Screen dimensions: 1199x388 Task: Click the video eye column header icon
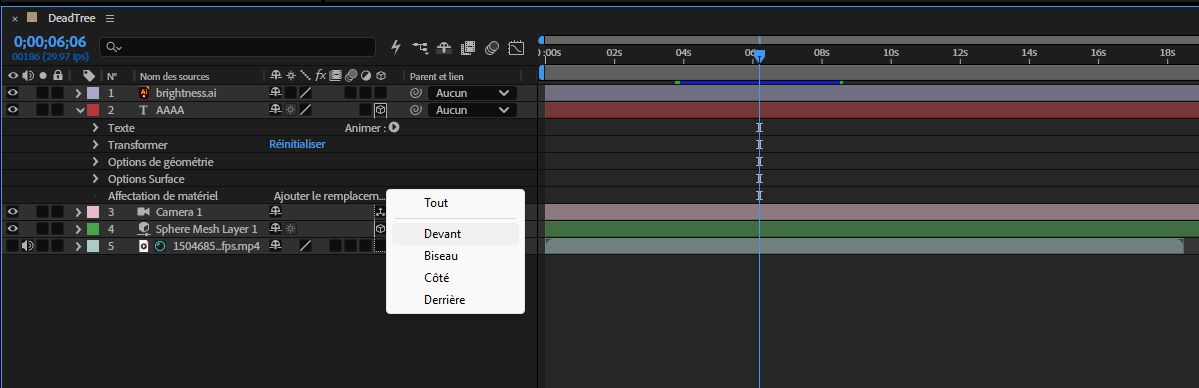(x=13, y=76)
